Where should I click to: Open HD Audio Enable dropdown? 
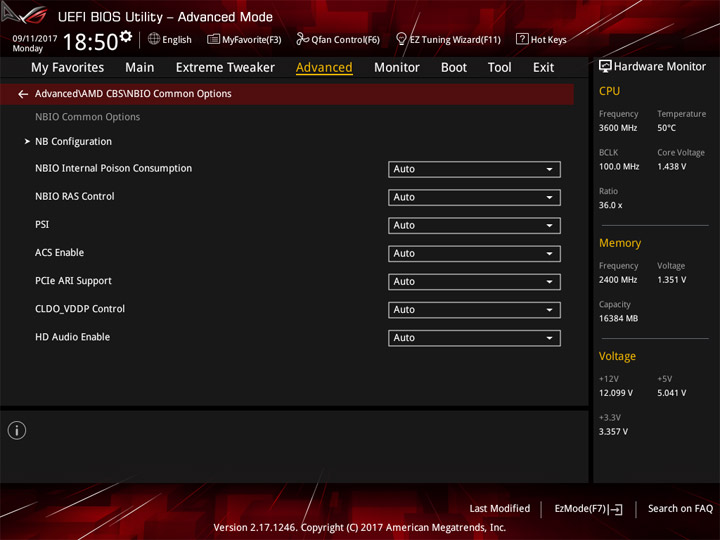click(474, 338)
